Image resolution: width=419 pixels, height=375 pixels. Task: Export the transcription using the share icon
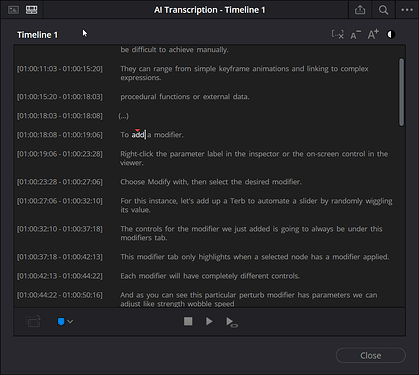pos(360,10)
